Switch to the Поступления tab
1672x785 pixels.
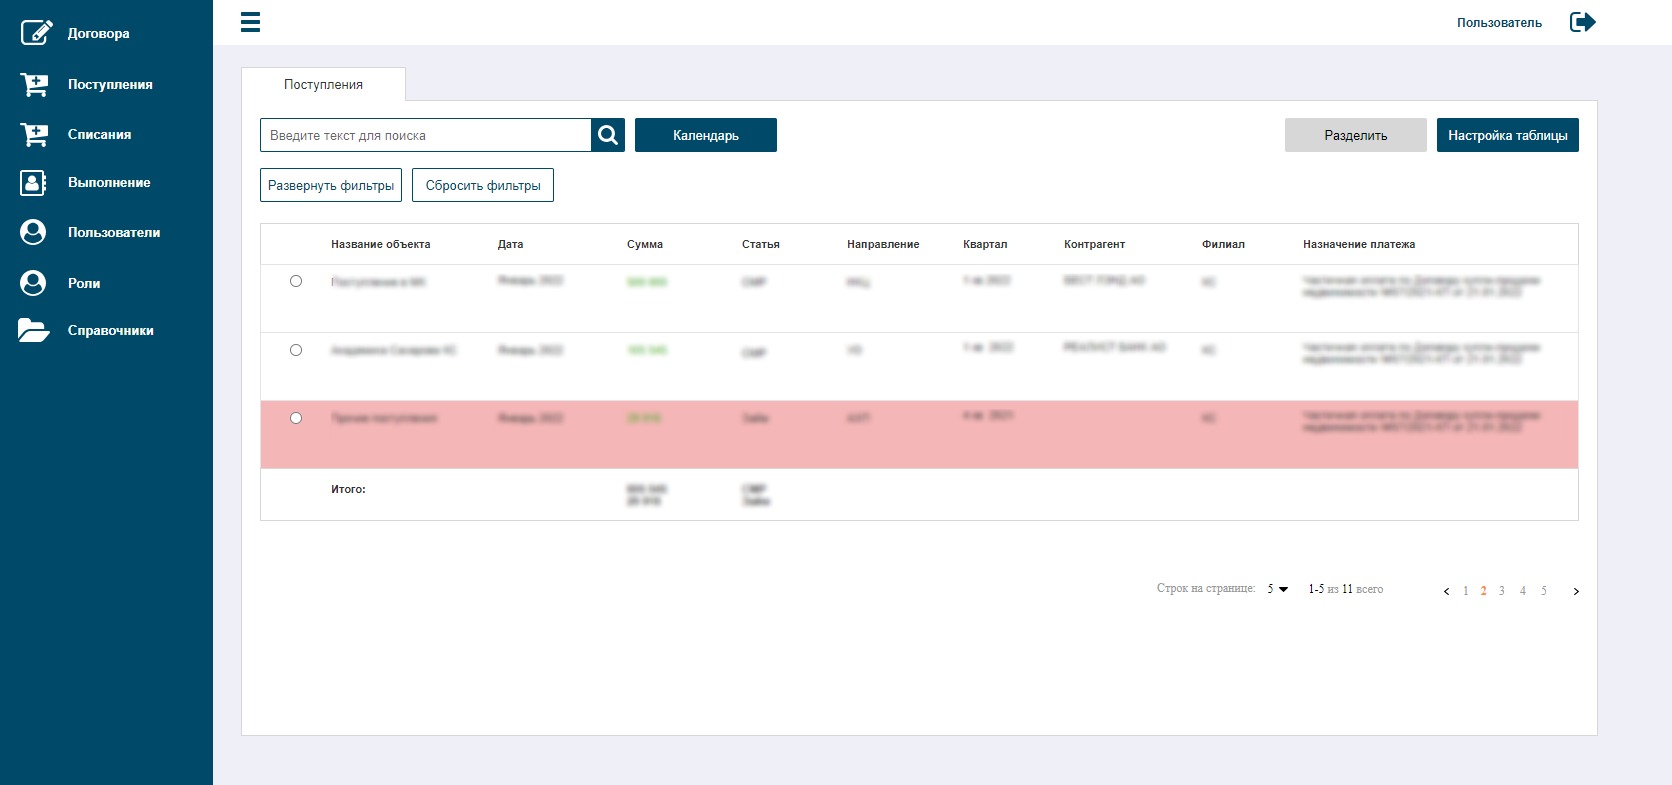(x=323, y=84)
